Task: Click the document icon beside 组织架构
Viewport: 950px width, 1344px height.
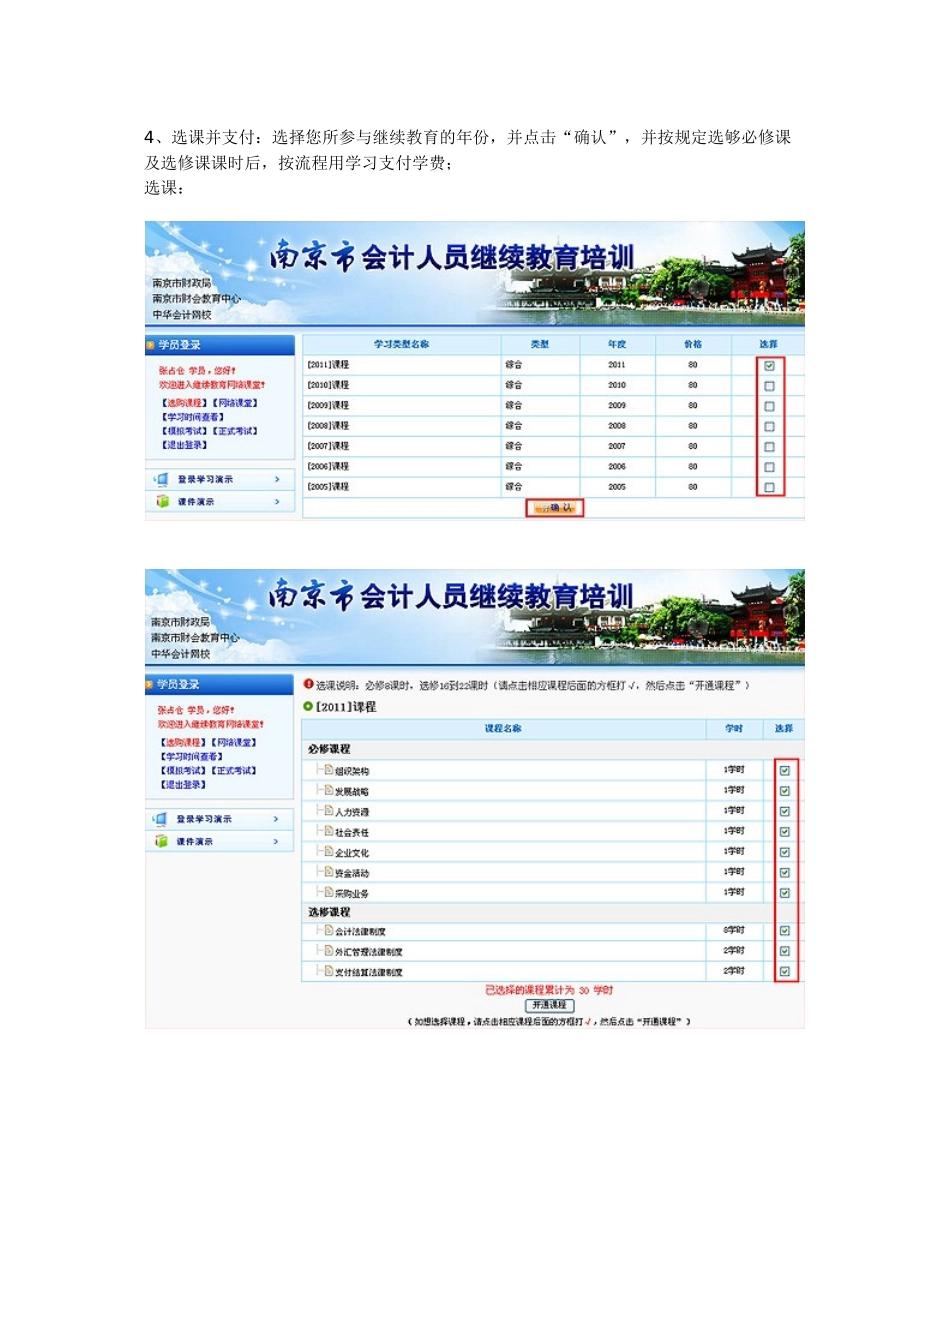Action: click(328, 770)
